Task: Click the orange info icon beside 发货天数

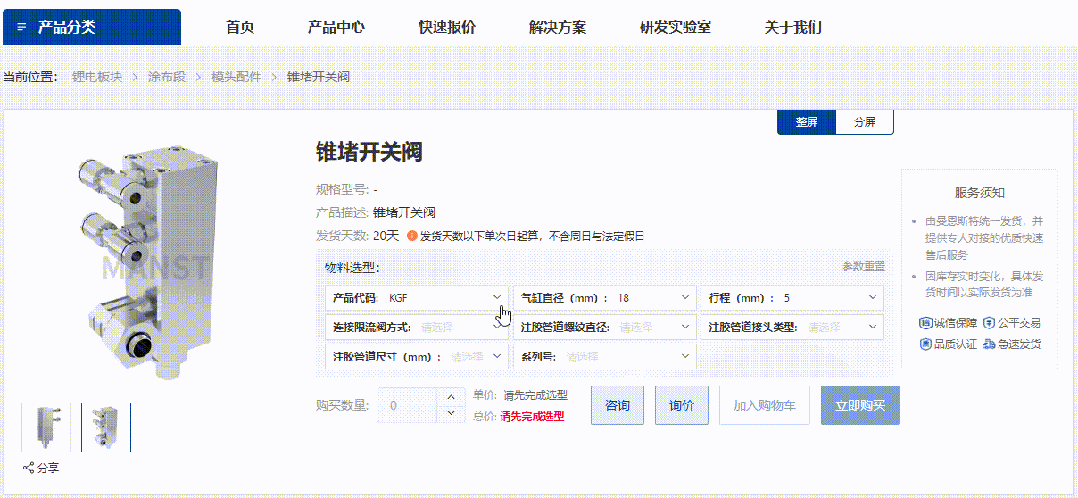Action: tap(412, 236)
